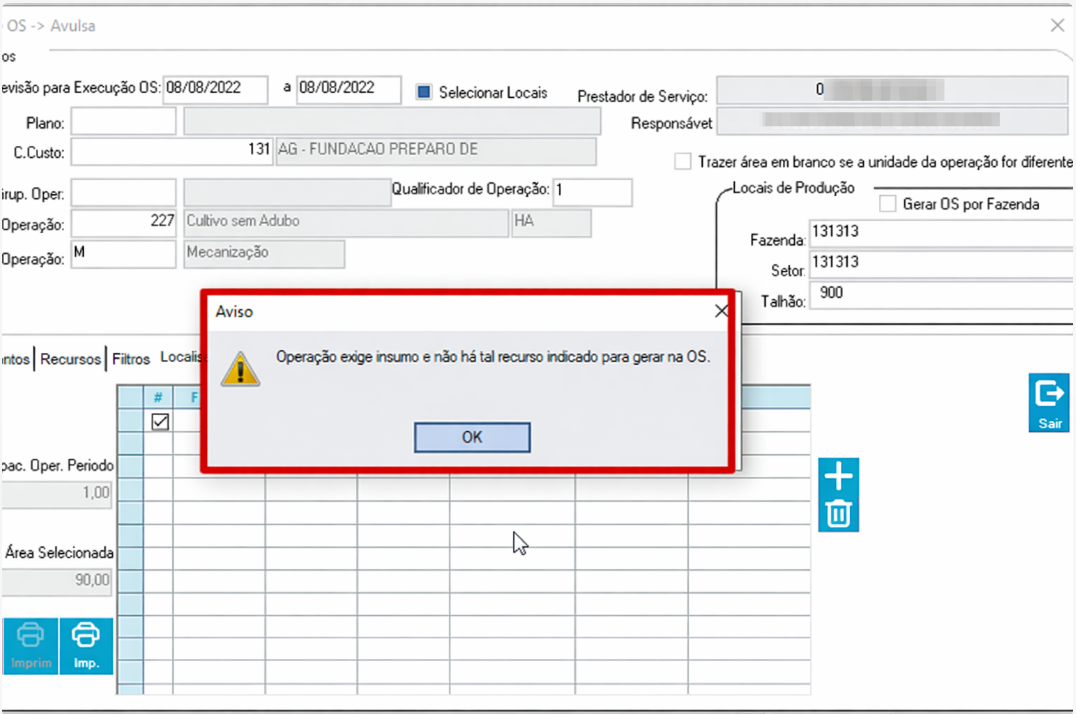Click the Grup. Oper code field

pyautogui.click(x=124, y=193)
